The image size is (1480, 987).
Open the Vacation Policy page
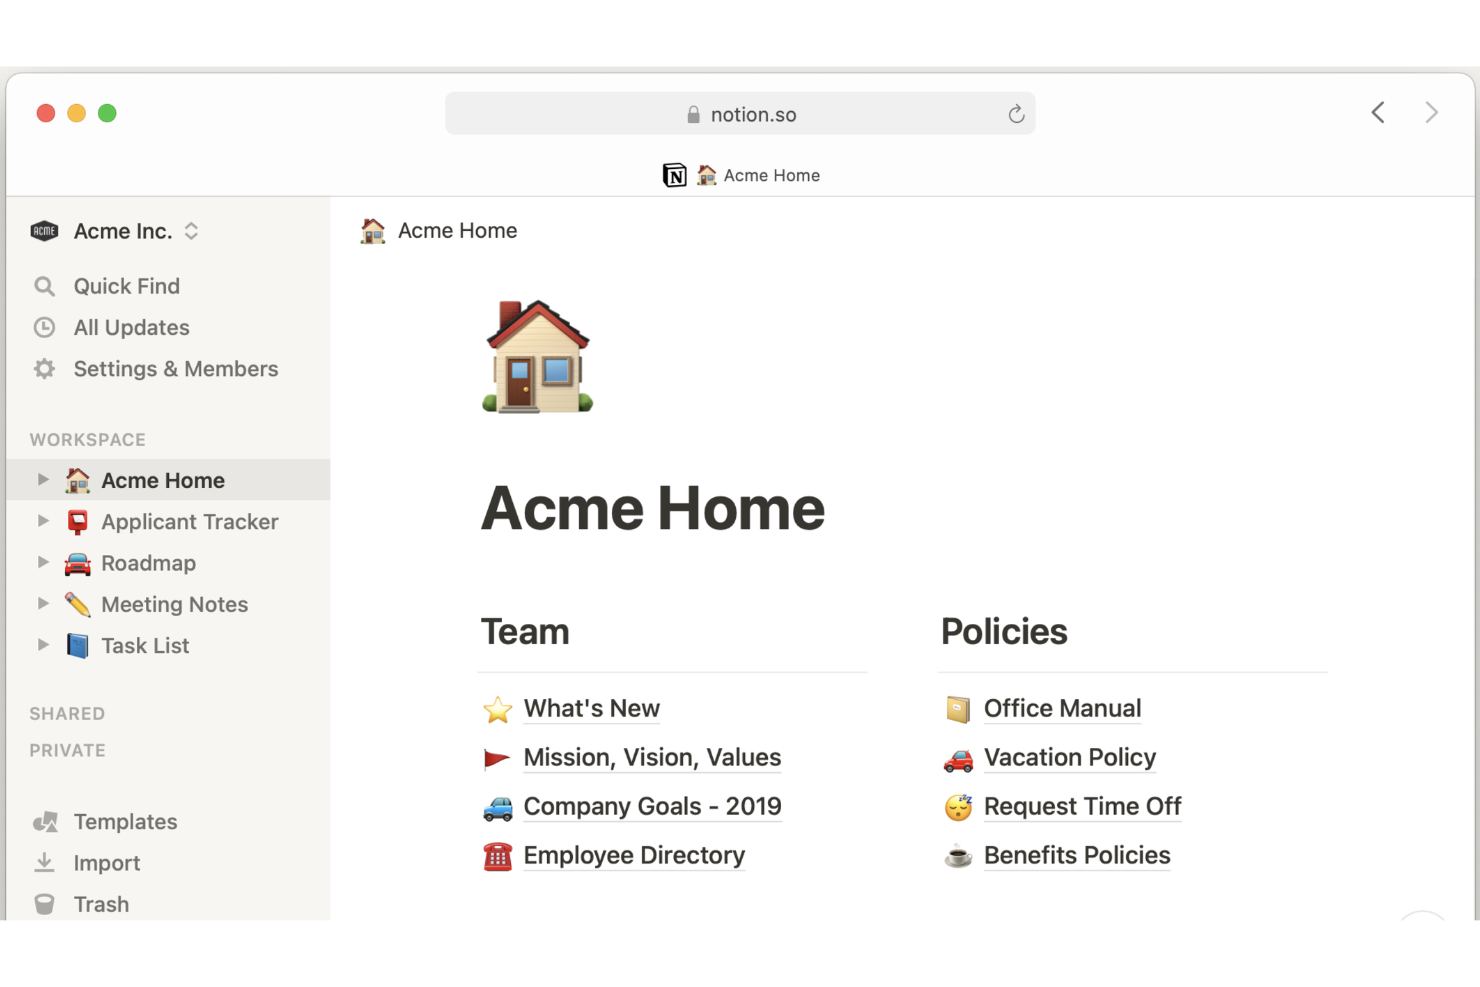[1069, 757]
